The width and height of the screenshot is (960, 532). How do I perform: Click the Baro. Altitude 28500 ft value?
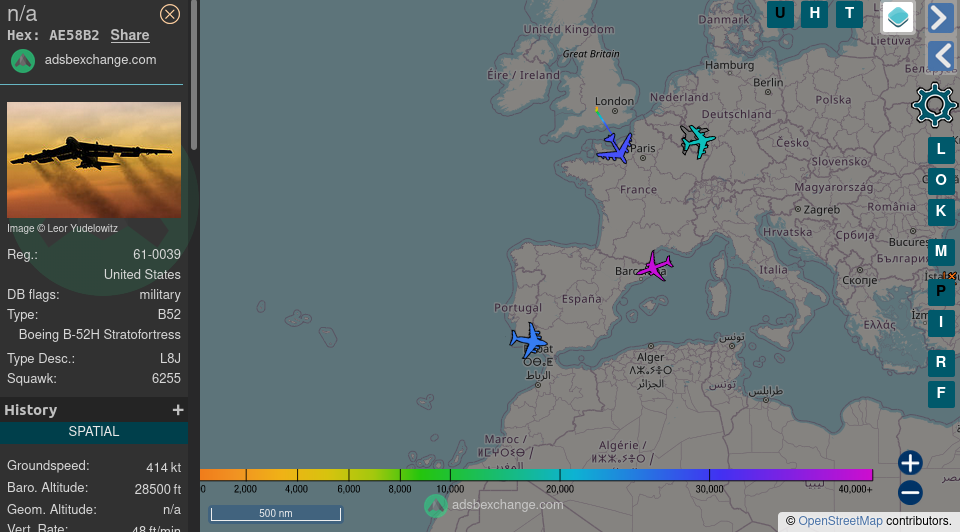[x=157, y=489]
